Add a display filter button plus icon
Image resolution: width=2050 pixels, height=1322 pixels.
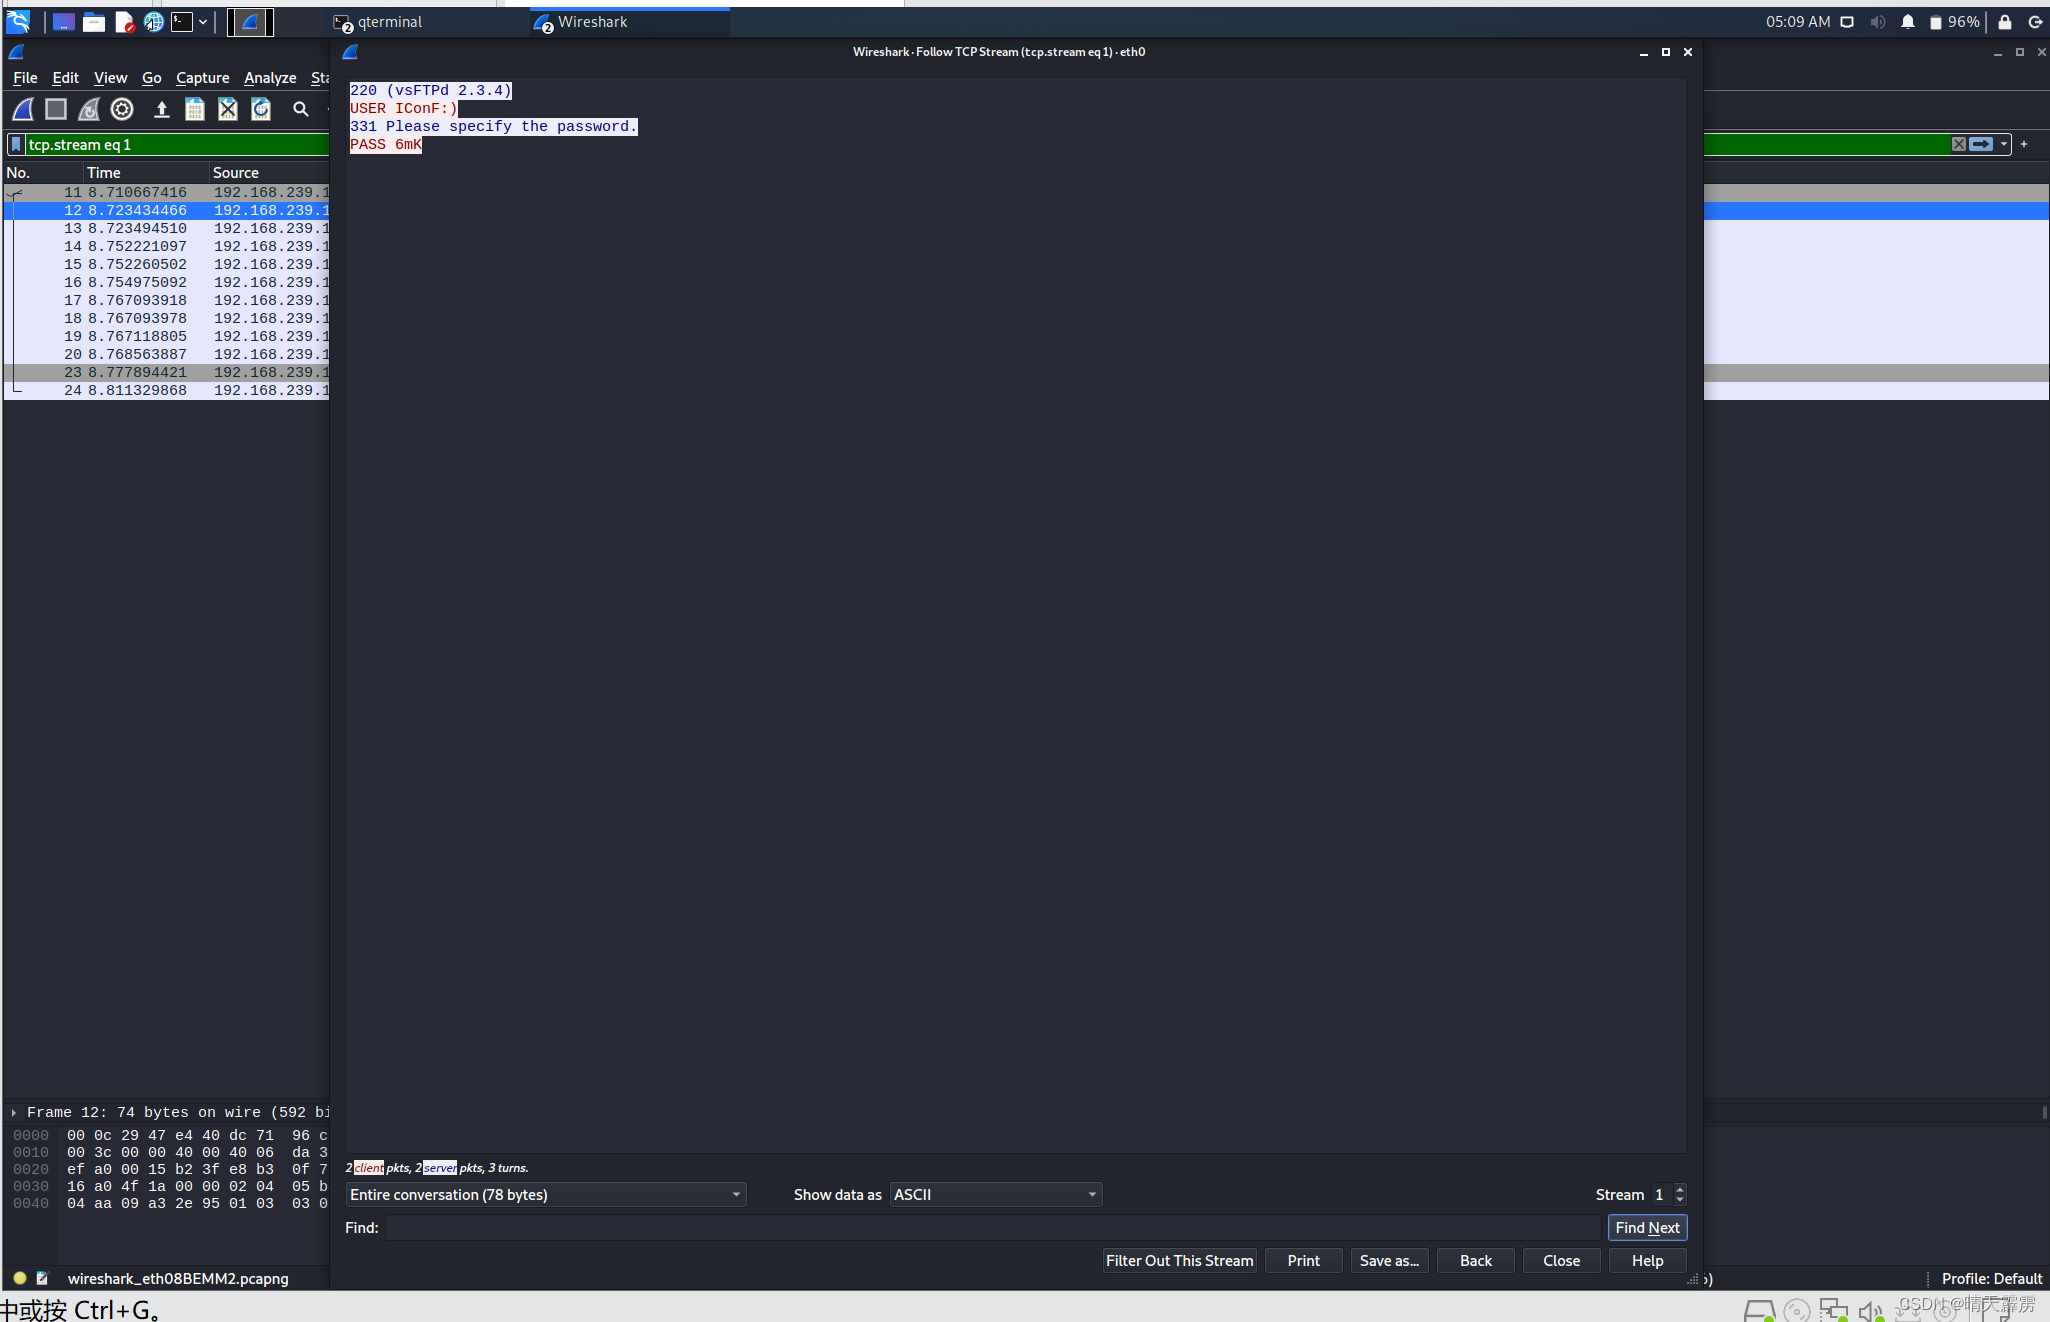[x=2024, y=144]
